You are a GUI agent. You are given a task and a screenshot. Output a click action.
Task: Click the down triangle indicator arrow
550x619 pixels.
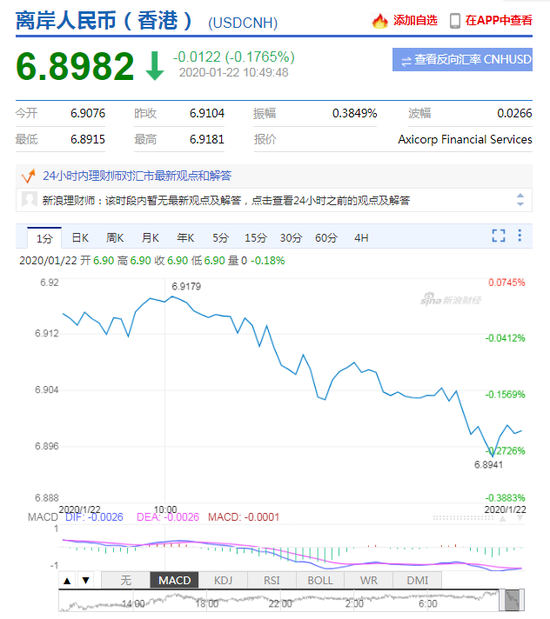coord(86,580)
